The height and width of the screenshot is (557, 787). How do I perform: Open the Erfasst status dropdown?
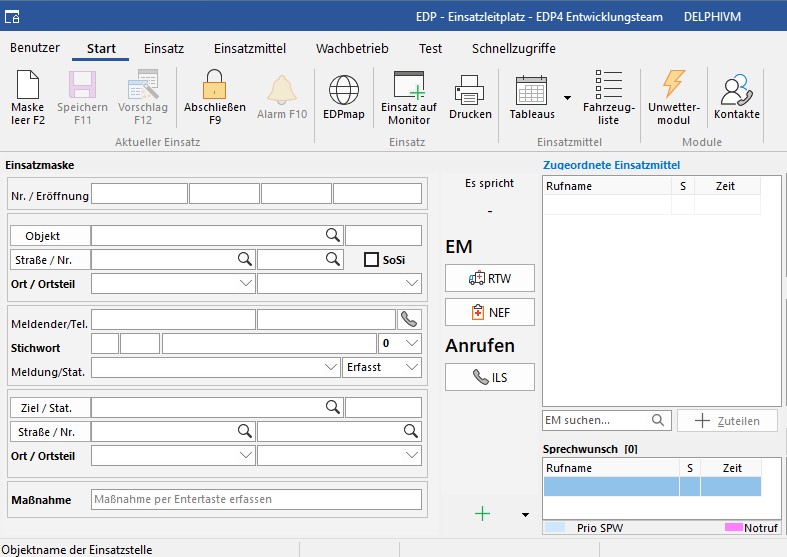tap(382, 367)
